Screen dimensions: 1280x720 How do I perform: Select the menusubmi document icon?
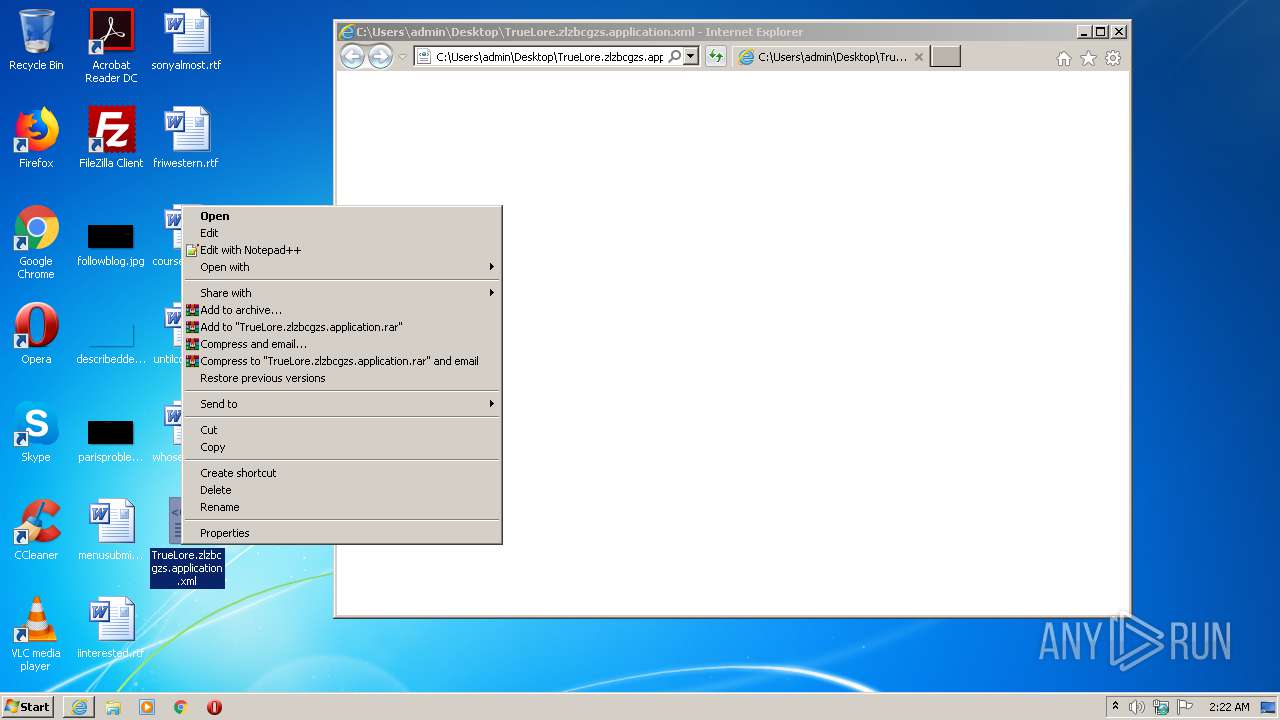pos(111,530)
